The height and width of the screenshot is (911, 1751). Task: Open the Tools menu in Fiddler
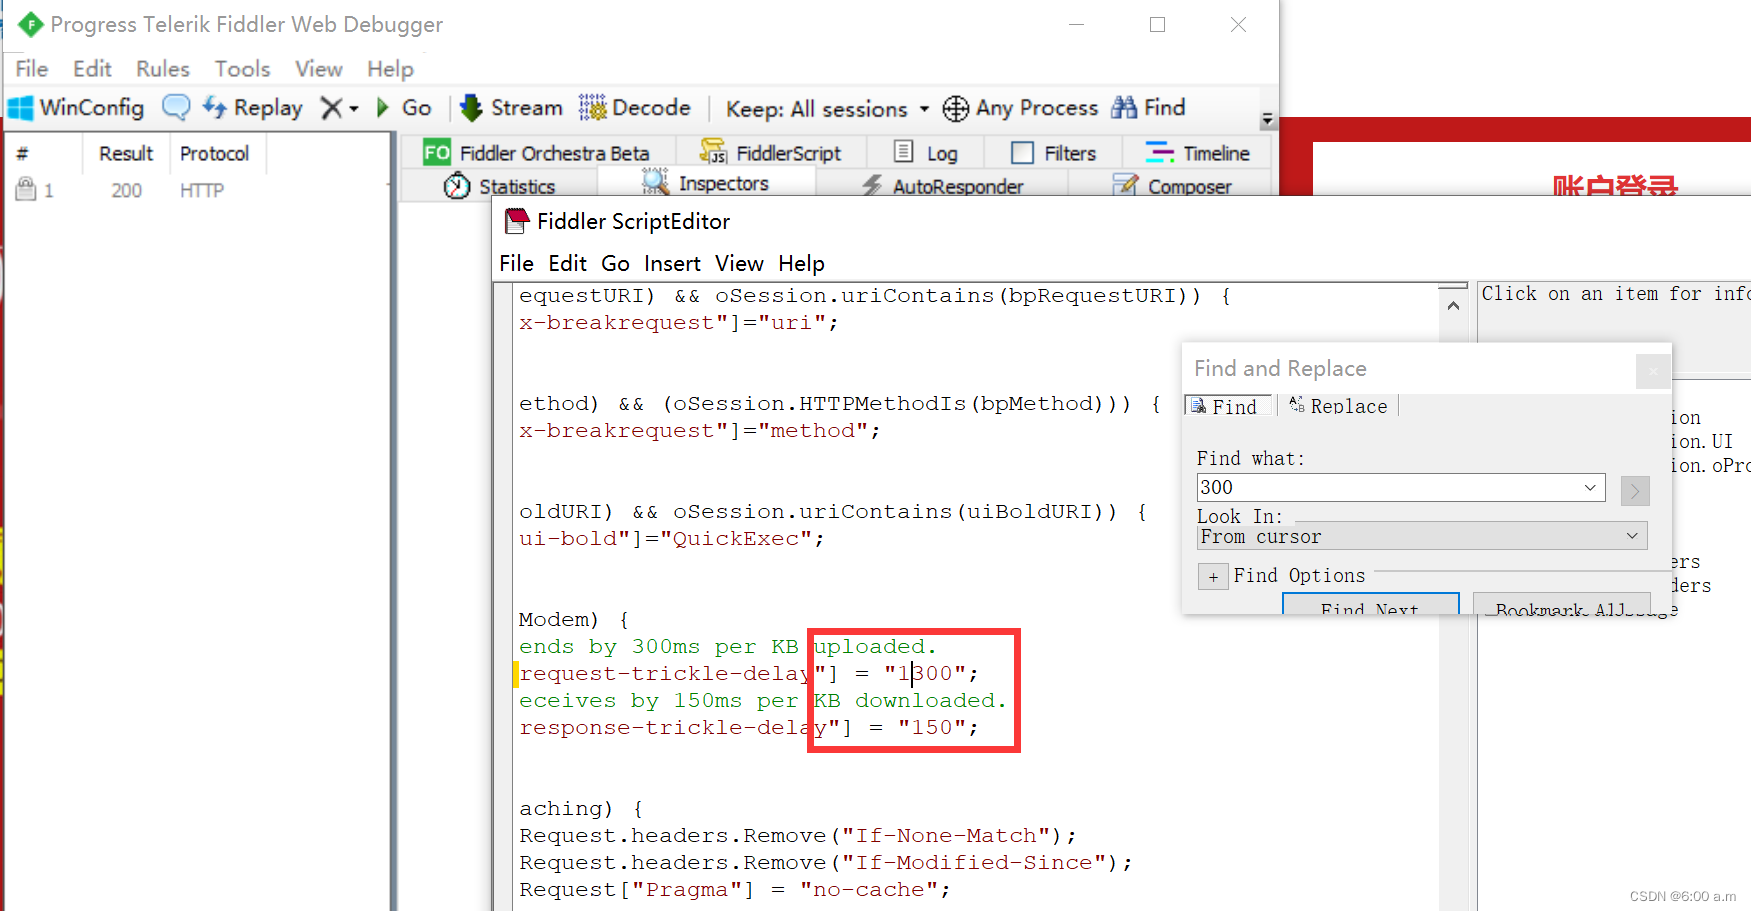[243, 69]
